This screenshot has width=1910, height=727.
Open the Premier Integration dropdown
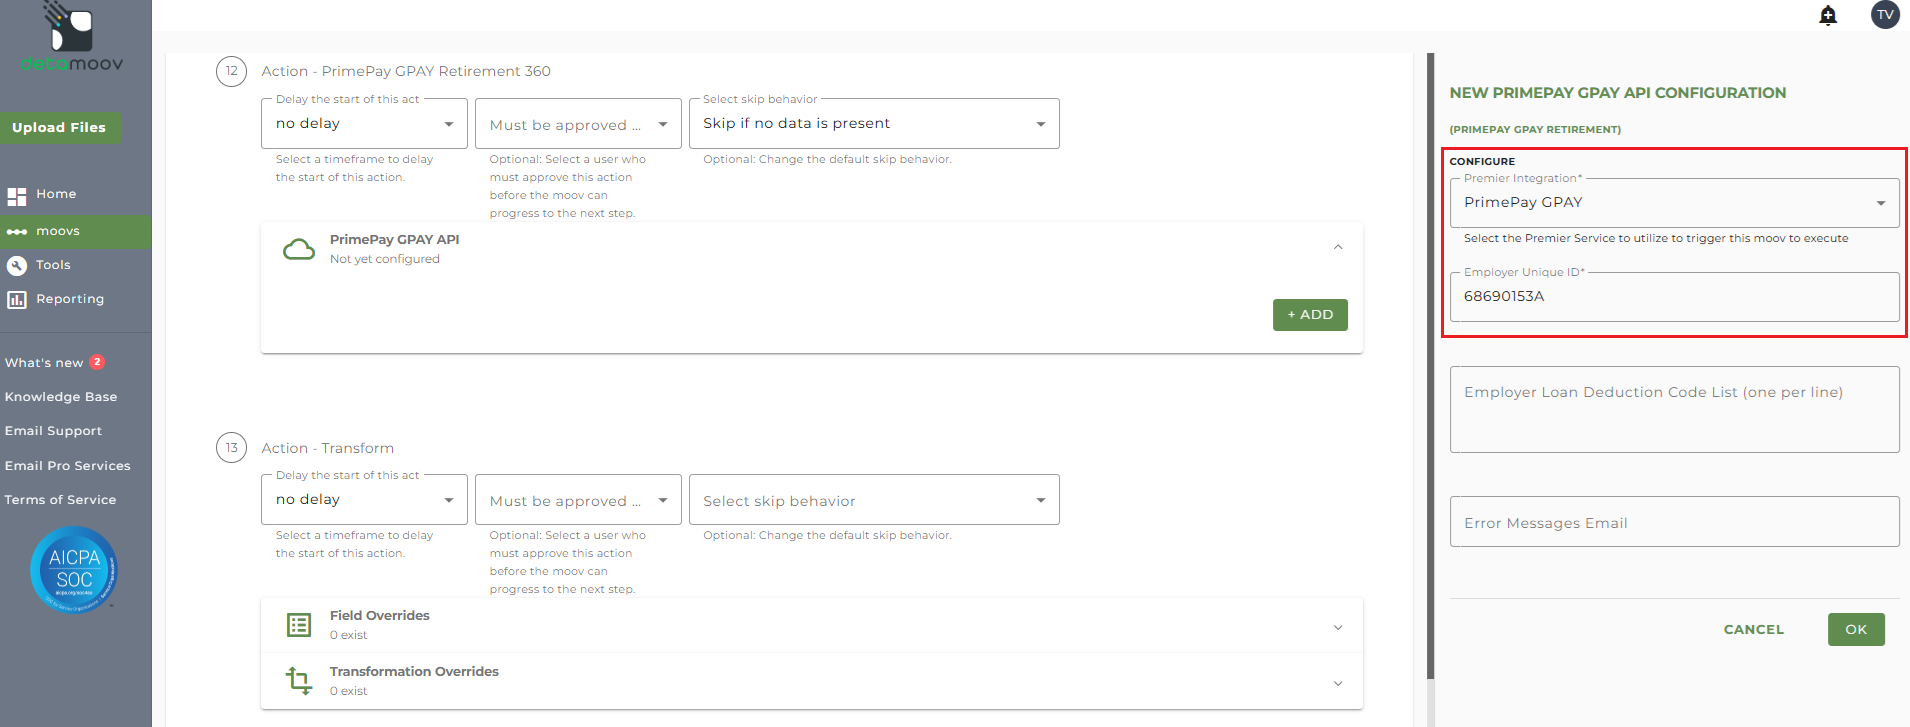coord(1674,203)
